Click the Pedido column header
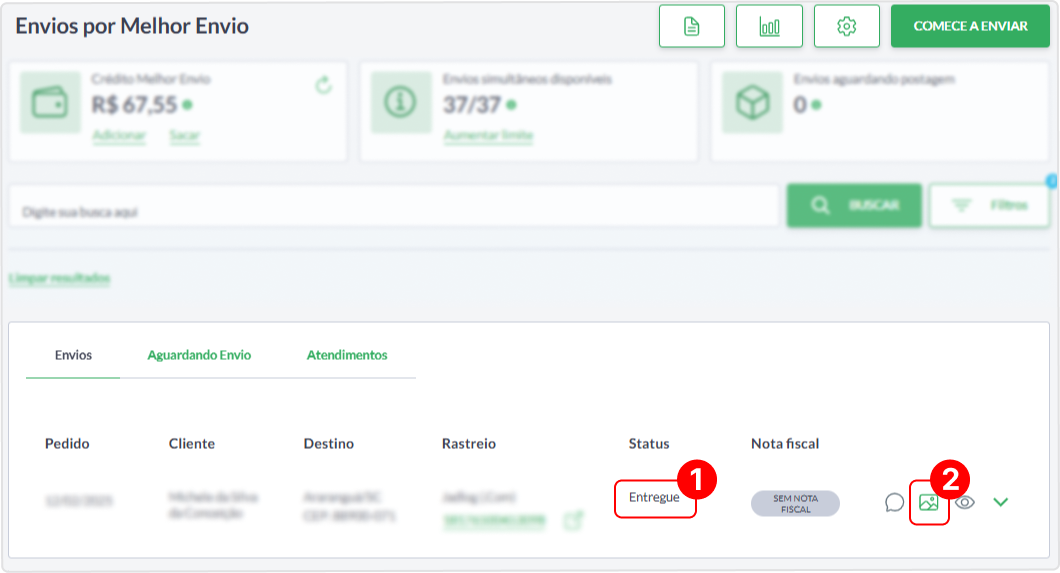Viewport: 1060px width, 573px height. coord(67,443)
